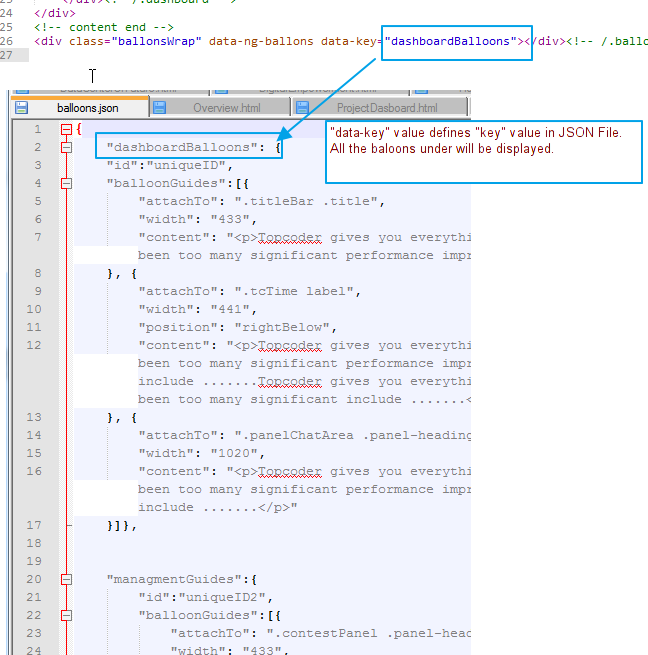
Task: Click the "id":"uniqueID" line
Action: click(x=169, y=165)
